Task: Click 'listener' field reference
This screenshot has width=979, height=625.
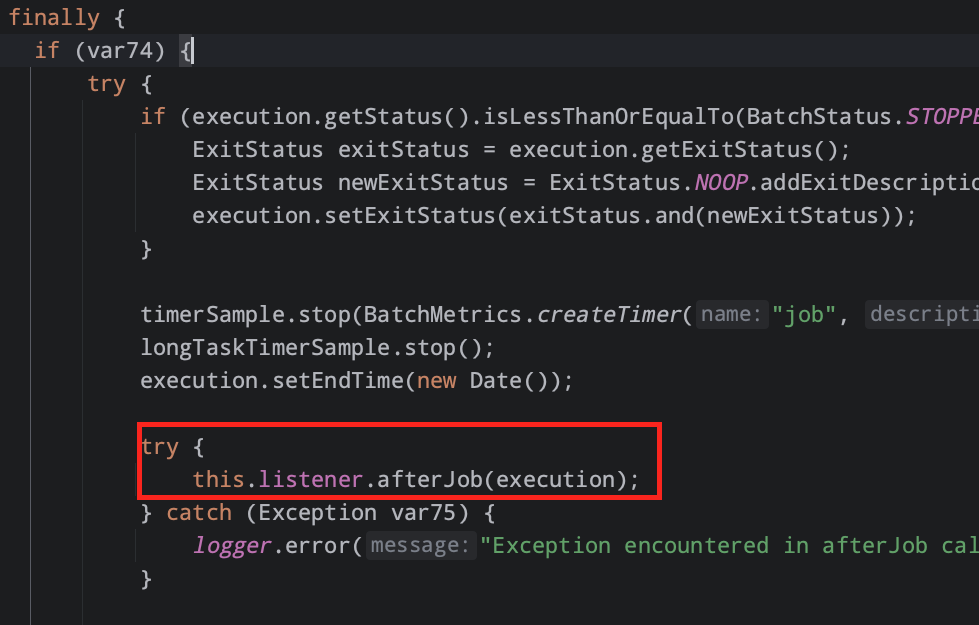Action: [310, 480]
